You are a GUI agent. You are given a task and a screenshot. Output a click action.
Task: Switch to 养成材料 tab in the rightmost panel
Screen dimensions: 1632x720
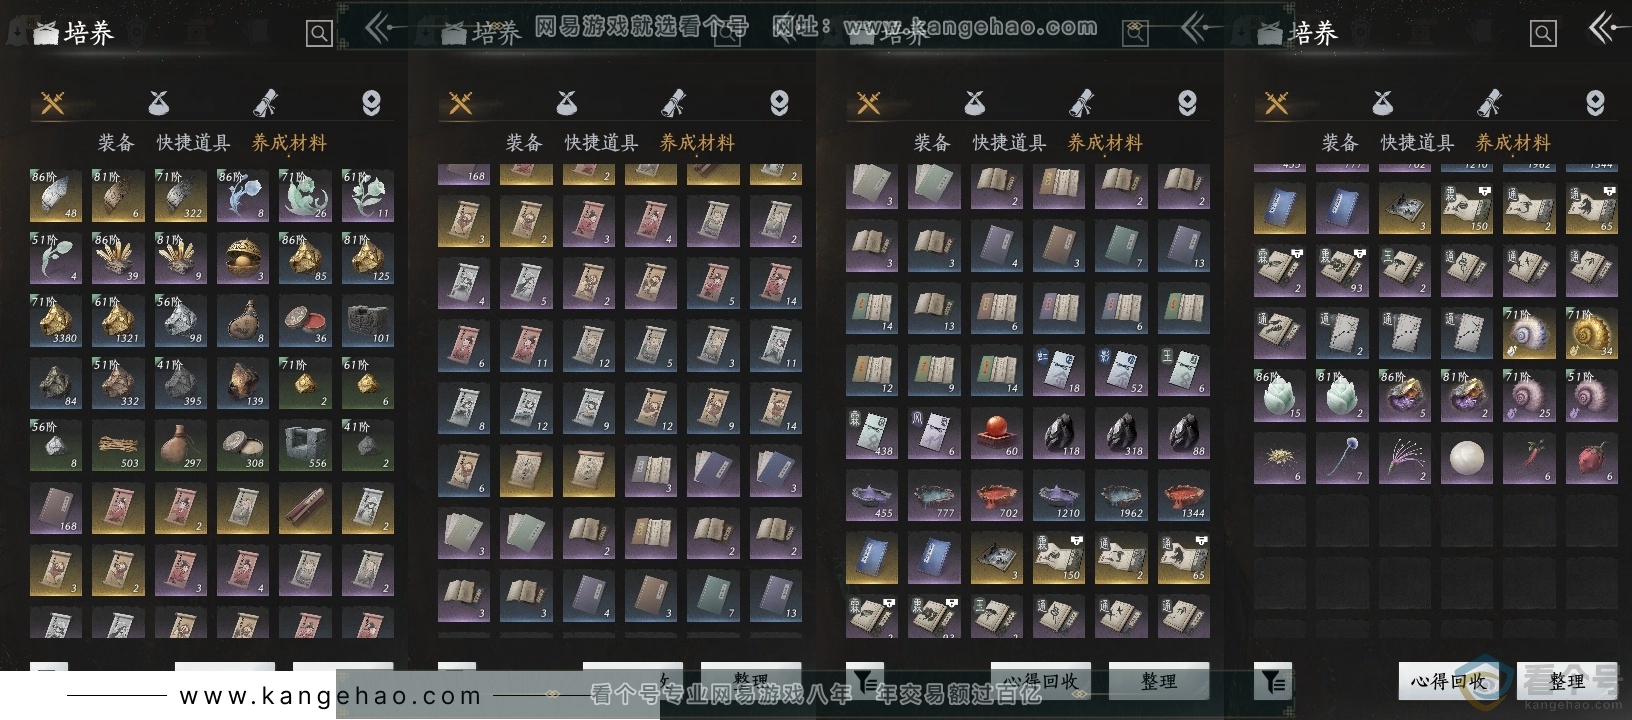[x=1513, y=143]
